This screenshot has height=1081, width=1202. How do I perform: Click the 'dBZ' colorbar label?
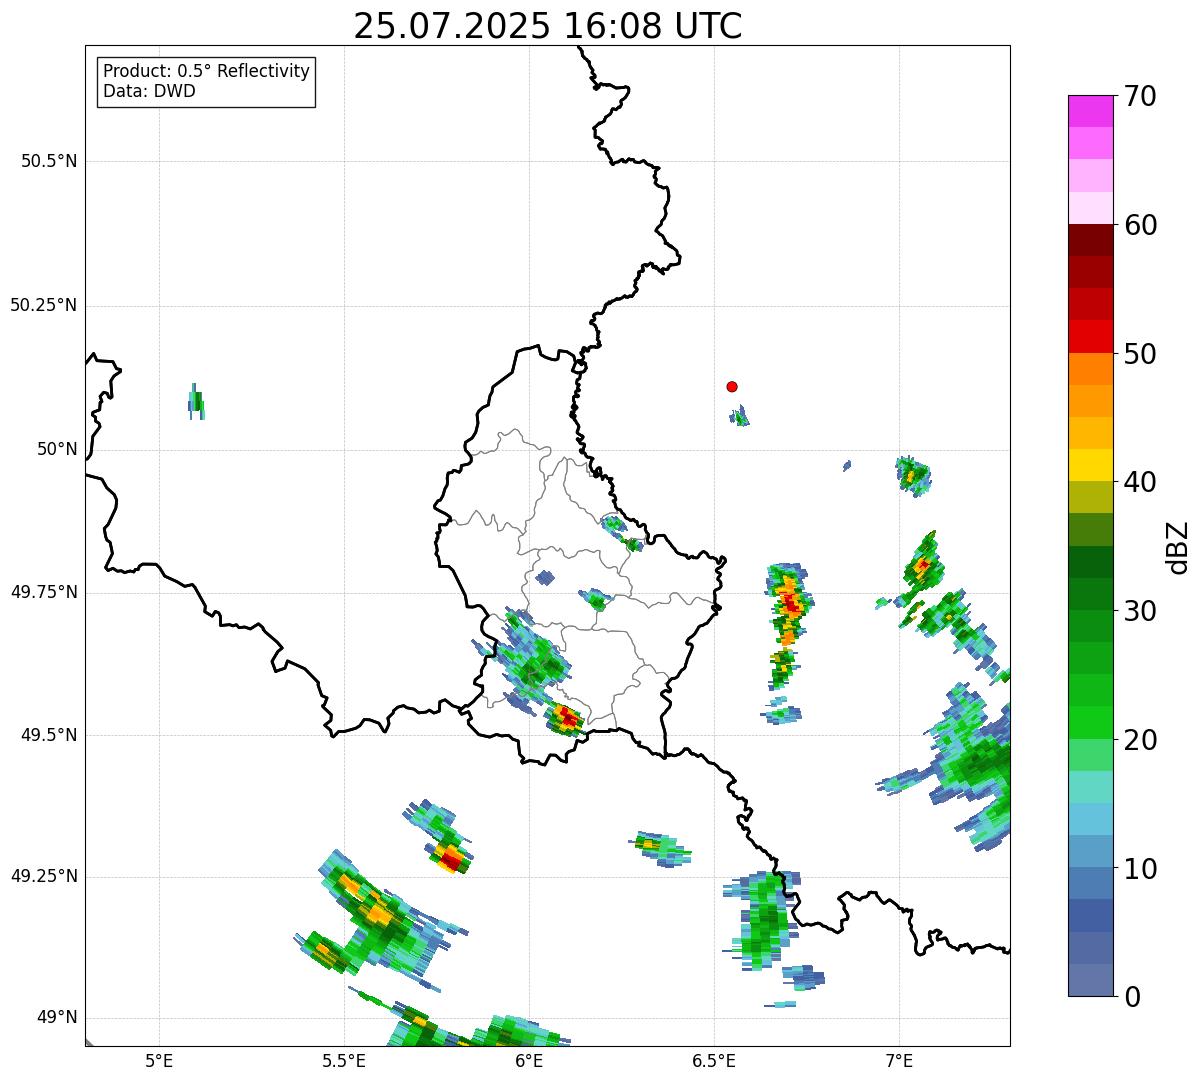[x=1179, y=547]
